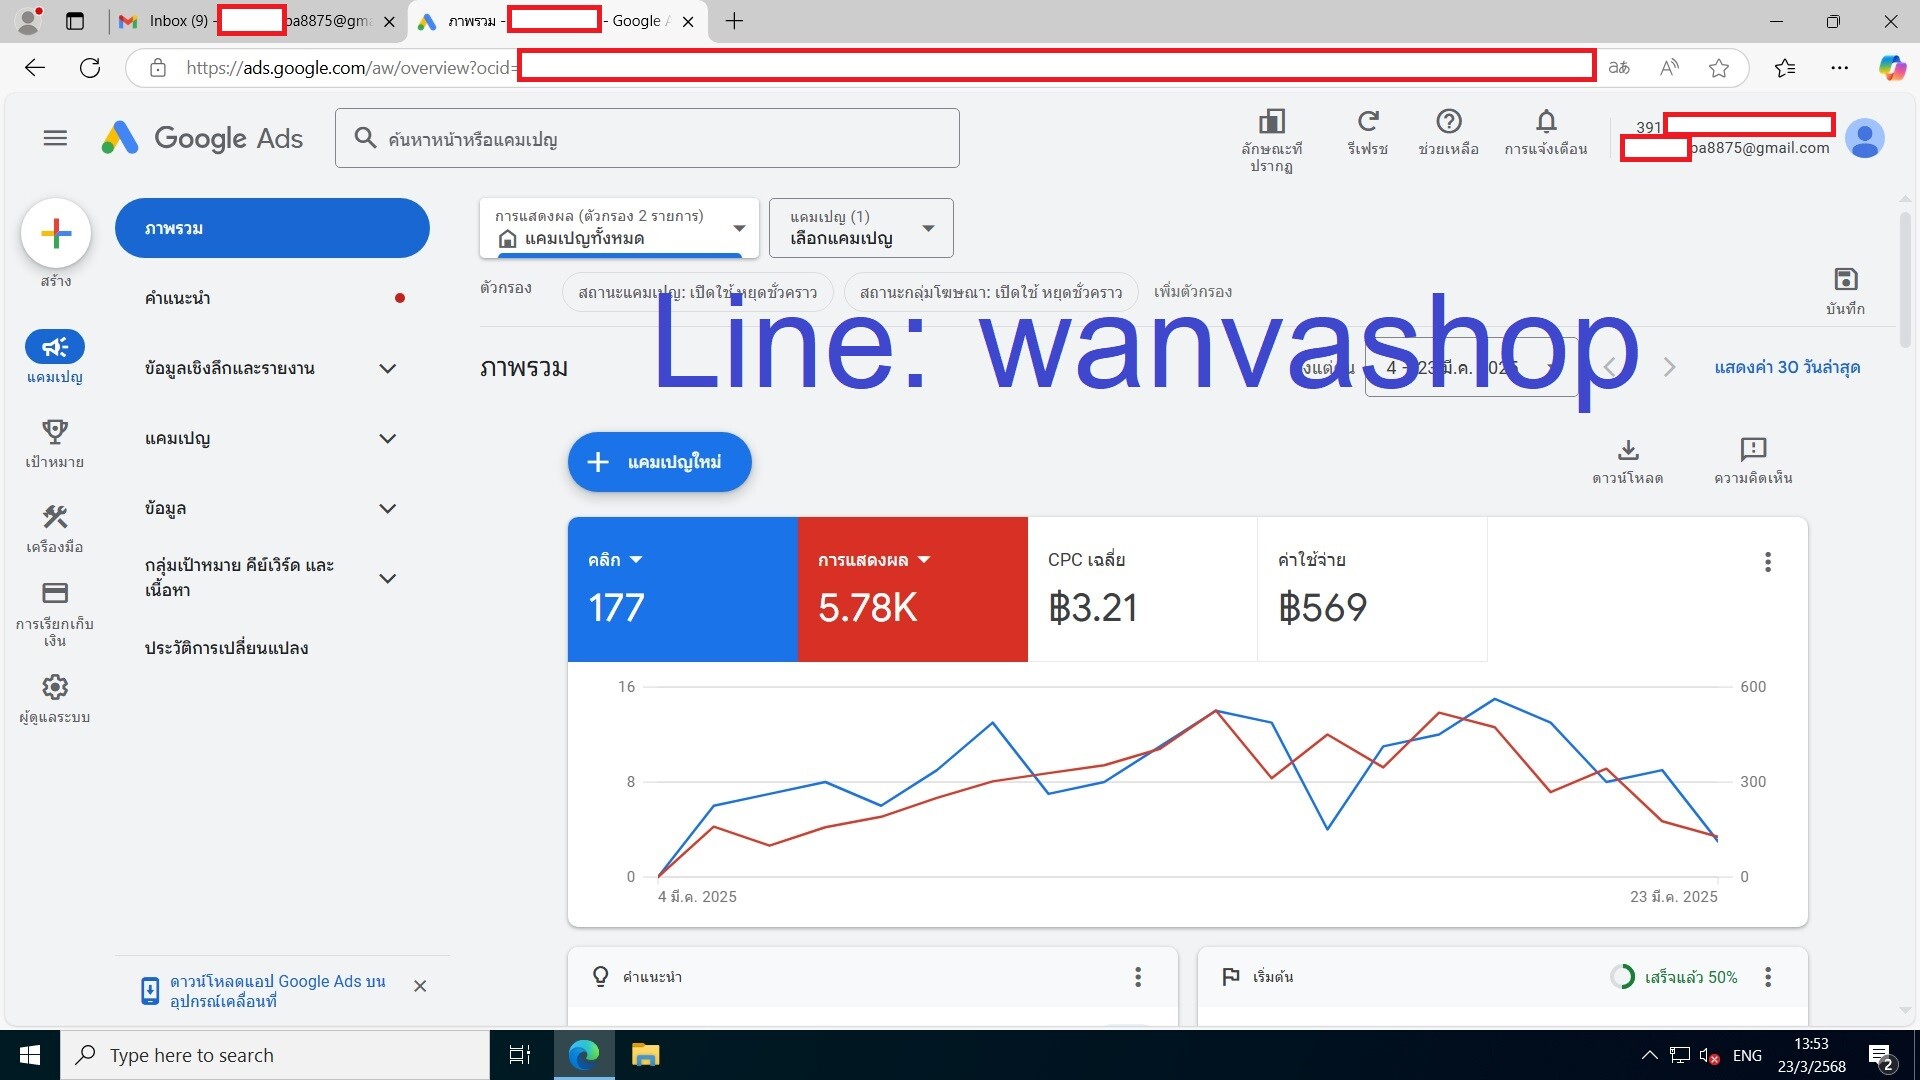Screen dimensions: 1920x1080
Task: Click the campaign status filter chip
Action: click(697, 292)
